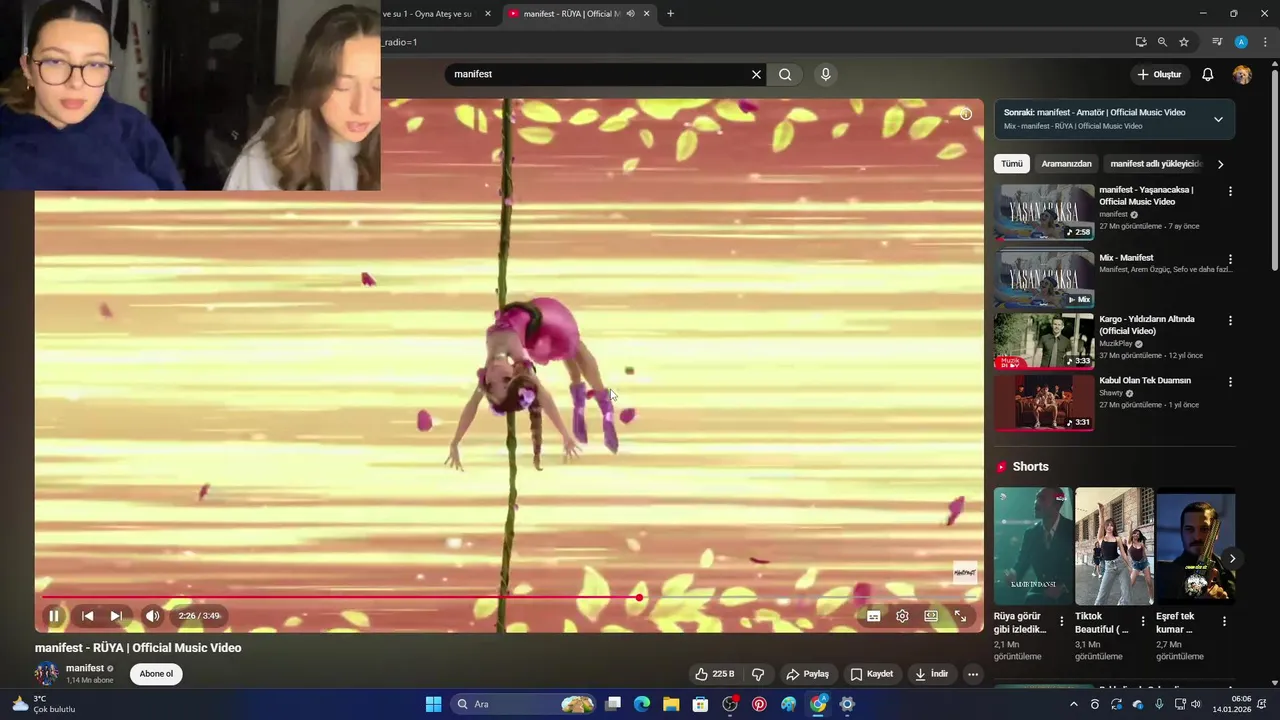
Task: Open options for Tiktok Beautiful short
Action: coord(1143,622)
